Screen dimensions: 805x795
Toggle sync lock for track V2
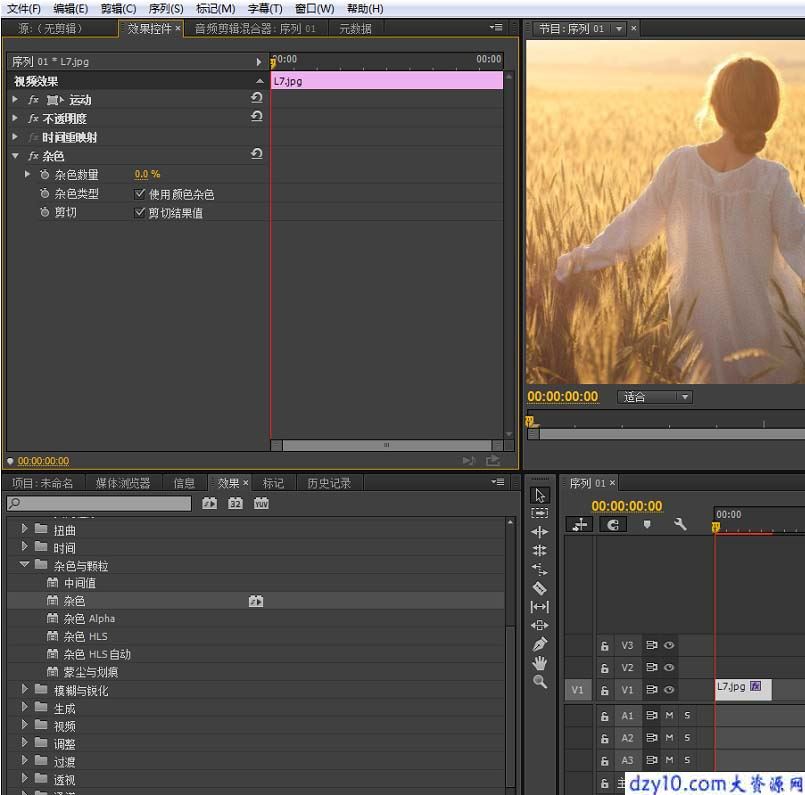pos(651,667)
